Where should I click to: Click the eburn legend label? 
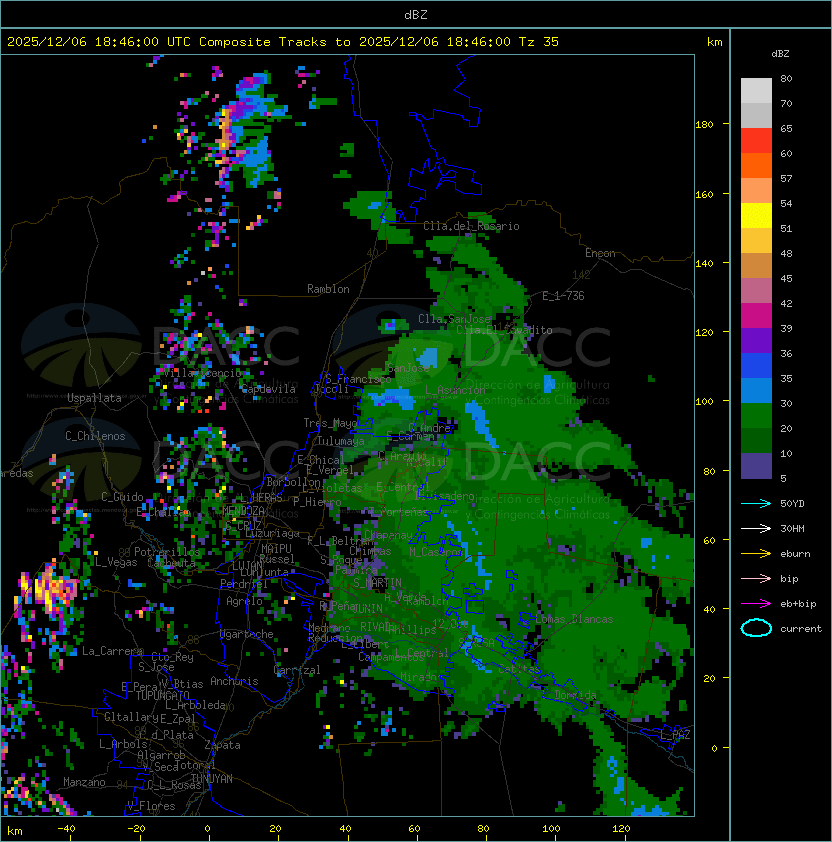(795, 554)
